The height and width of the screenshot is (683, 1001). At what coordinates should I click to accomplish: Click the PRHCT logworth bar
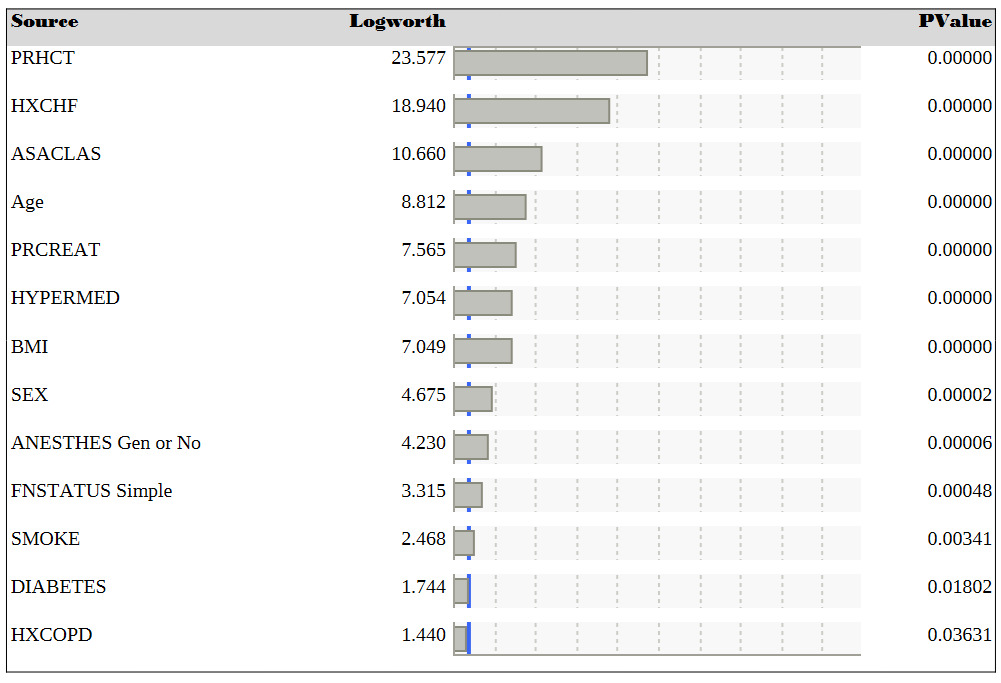click(550, 63)
